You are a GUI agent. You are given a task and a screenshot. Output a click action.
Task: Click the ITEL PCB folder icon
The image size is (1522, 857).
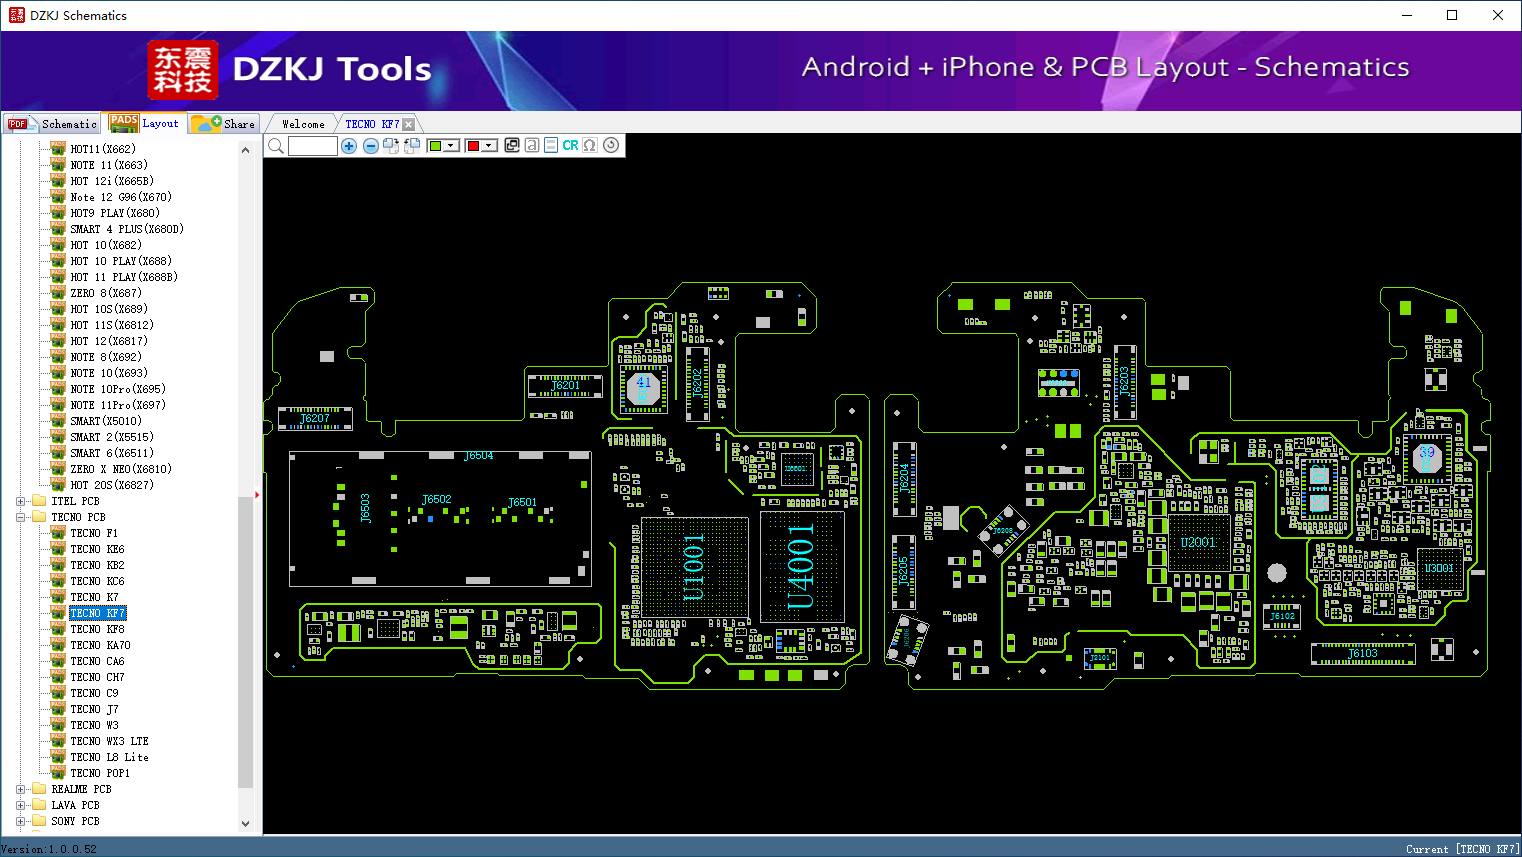coord(39,501)
